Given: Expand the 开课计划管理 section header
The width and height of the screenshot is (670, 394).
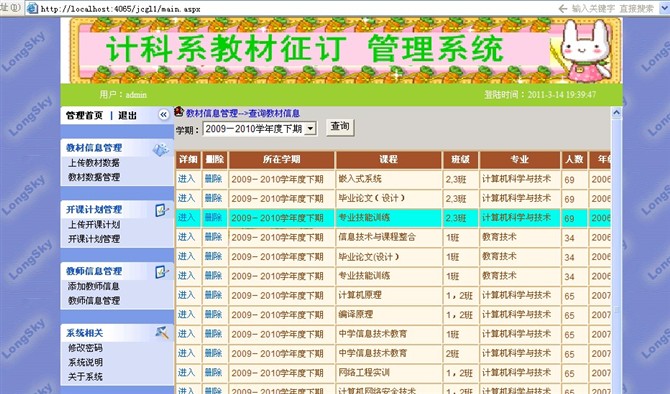Looking at the screenshot, I should click(x=94, y=209).
